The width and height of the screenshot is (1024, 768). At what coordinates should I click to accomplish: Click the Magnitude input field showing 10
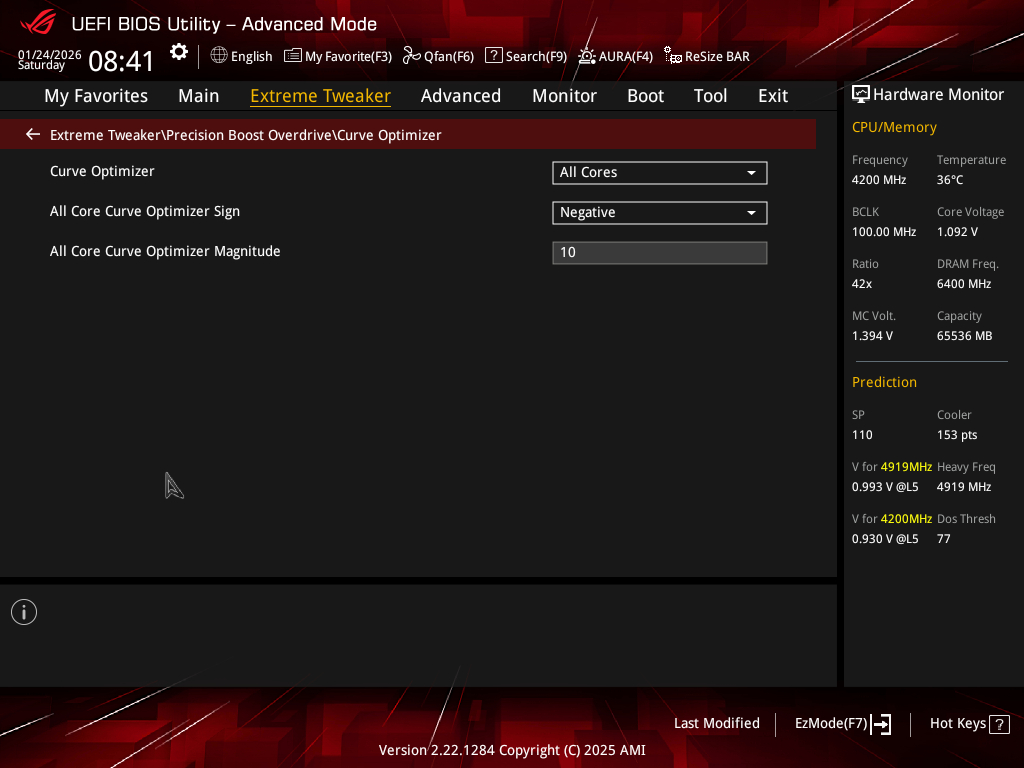point(660,253)
